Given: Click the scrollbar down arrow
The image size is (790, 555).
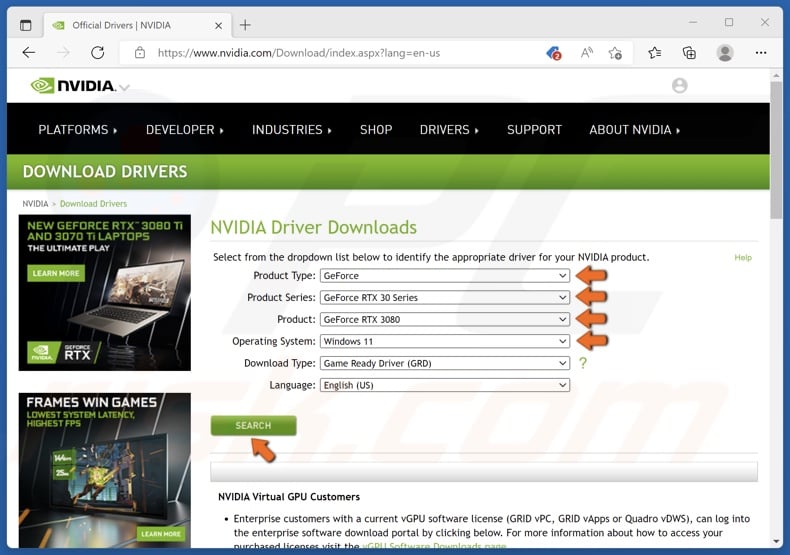Looking at the screenshot, I should tap(776, 542).
